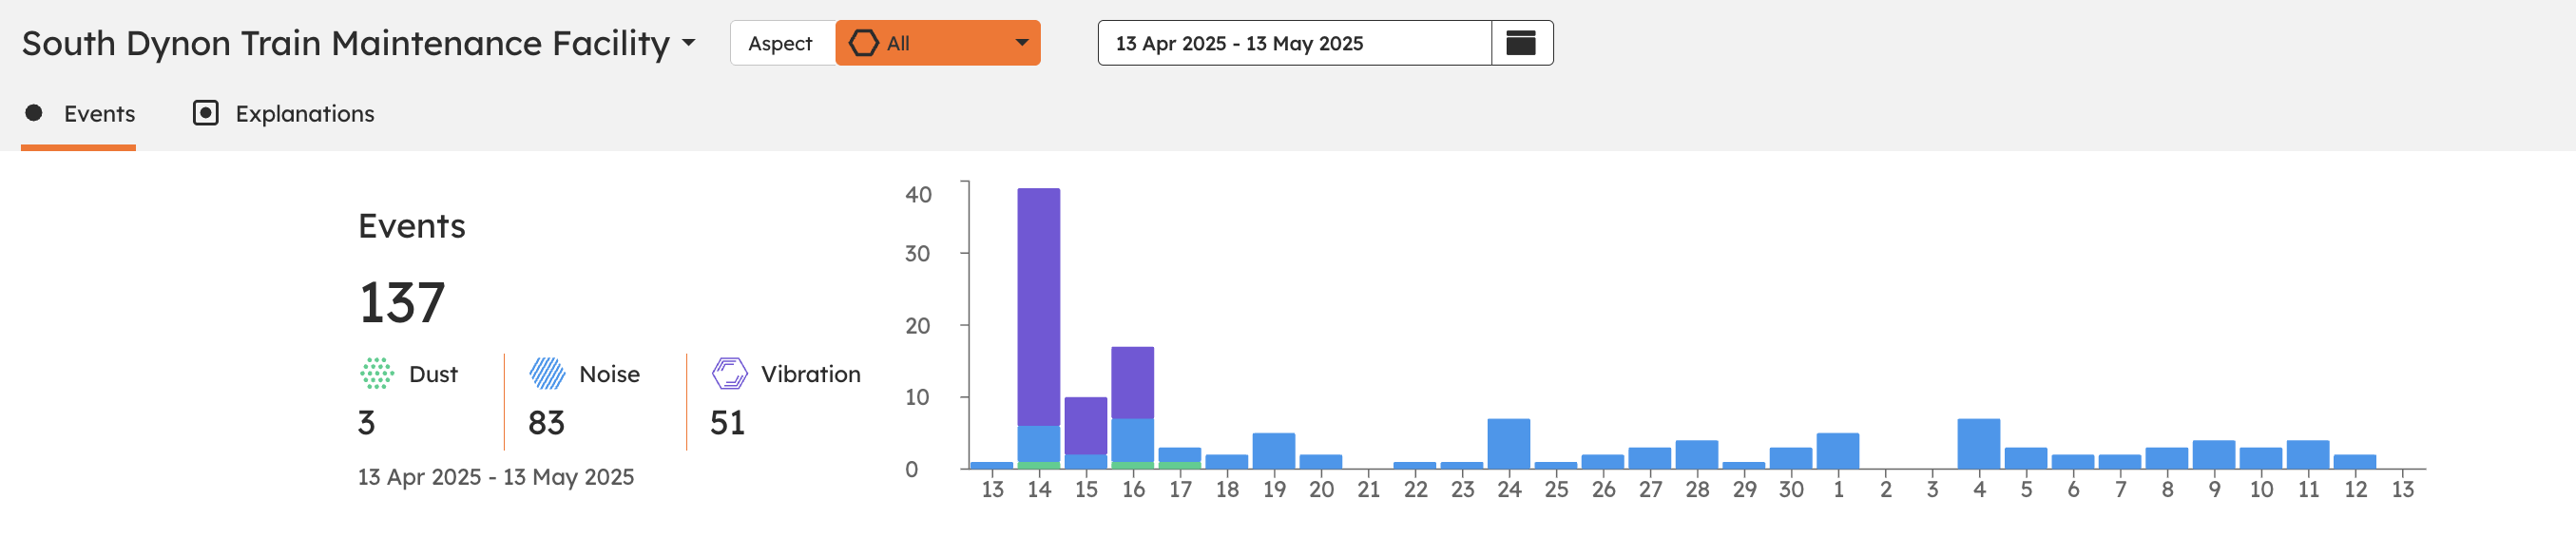Click the Vibration count value 51

point(727,423)
